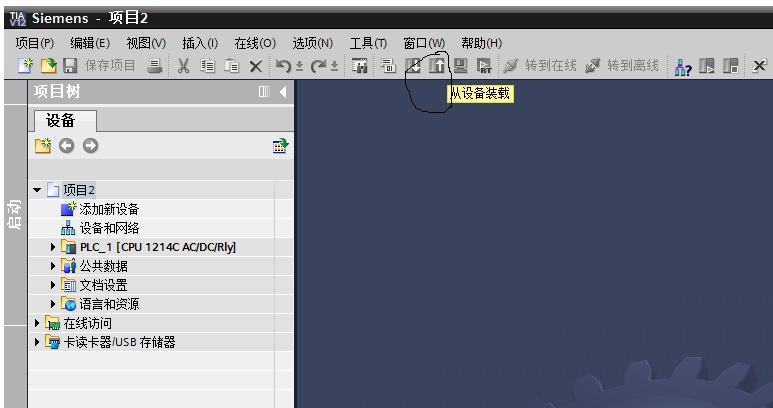Open the Undo history dropdown arrow

(299, 66)
